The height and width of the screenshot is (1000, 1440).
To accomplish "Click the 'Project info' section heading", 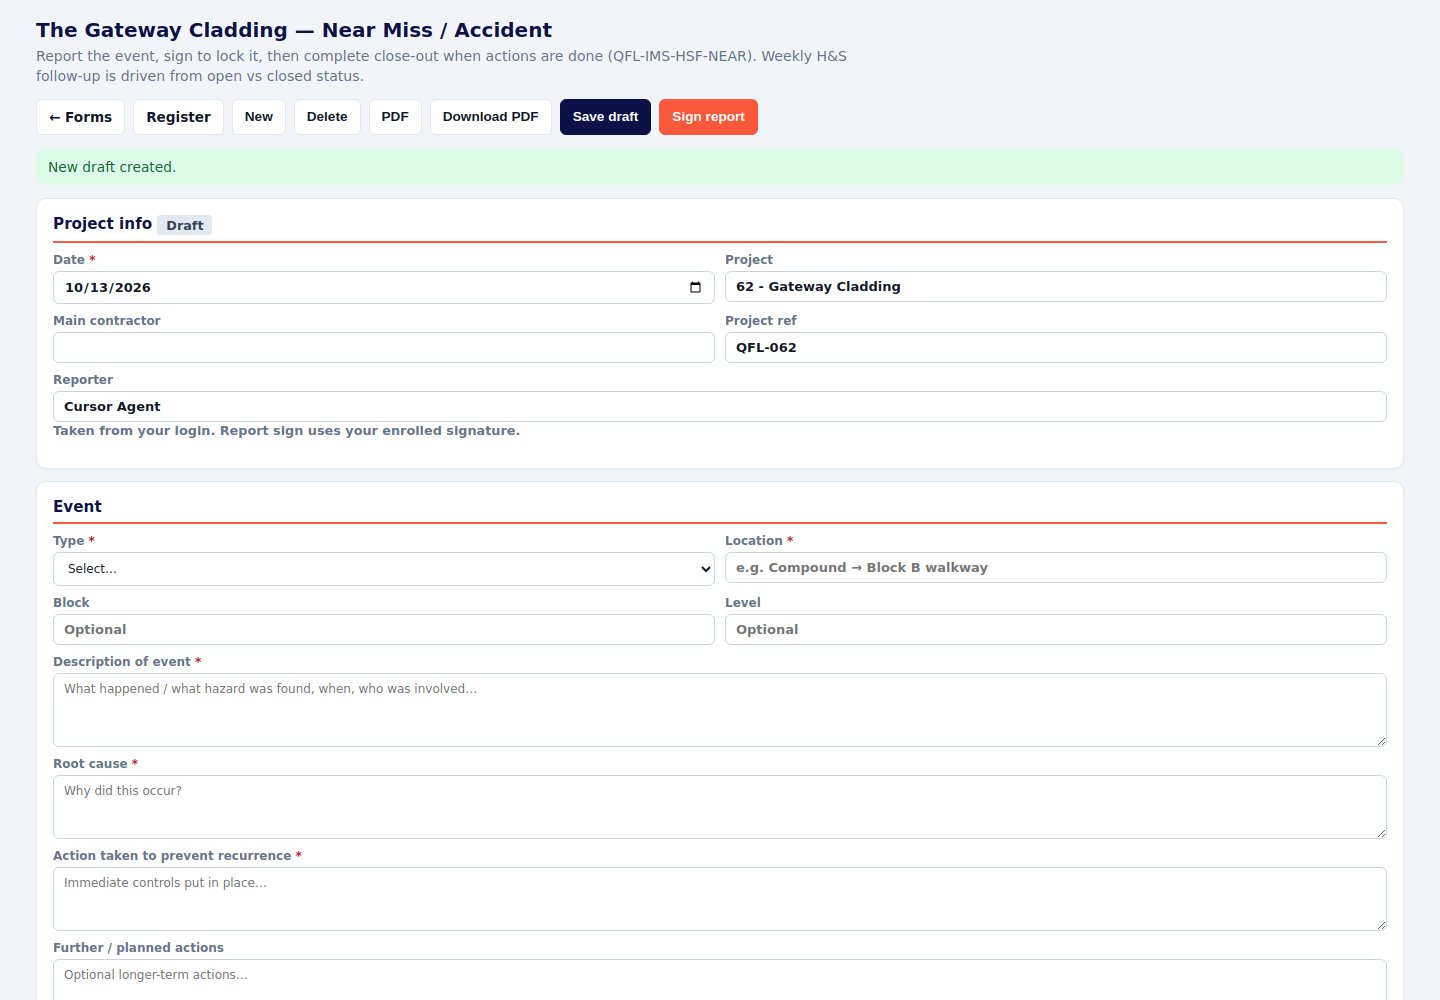I will pyautogui.click(x=103, y=223).
